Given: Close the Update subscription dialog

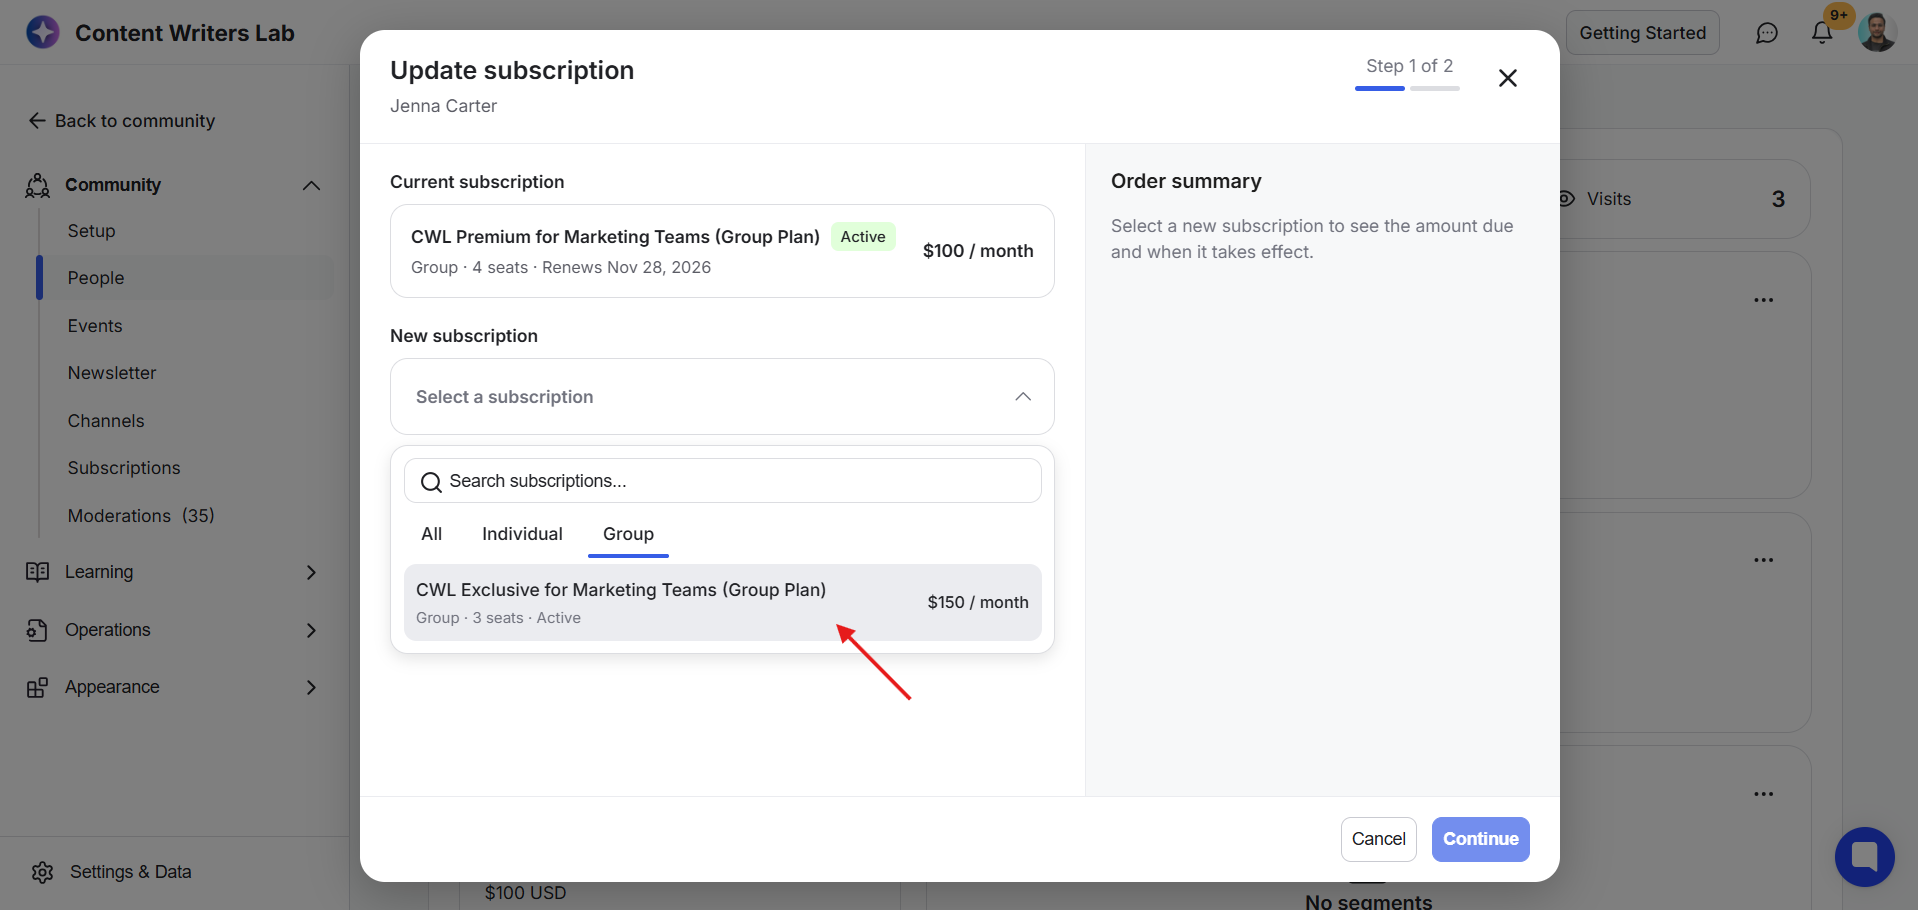Looking at the screenshot, I should click(1508, 78).
